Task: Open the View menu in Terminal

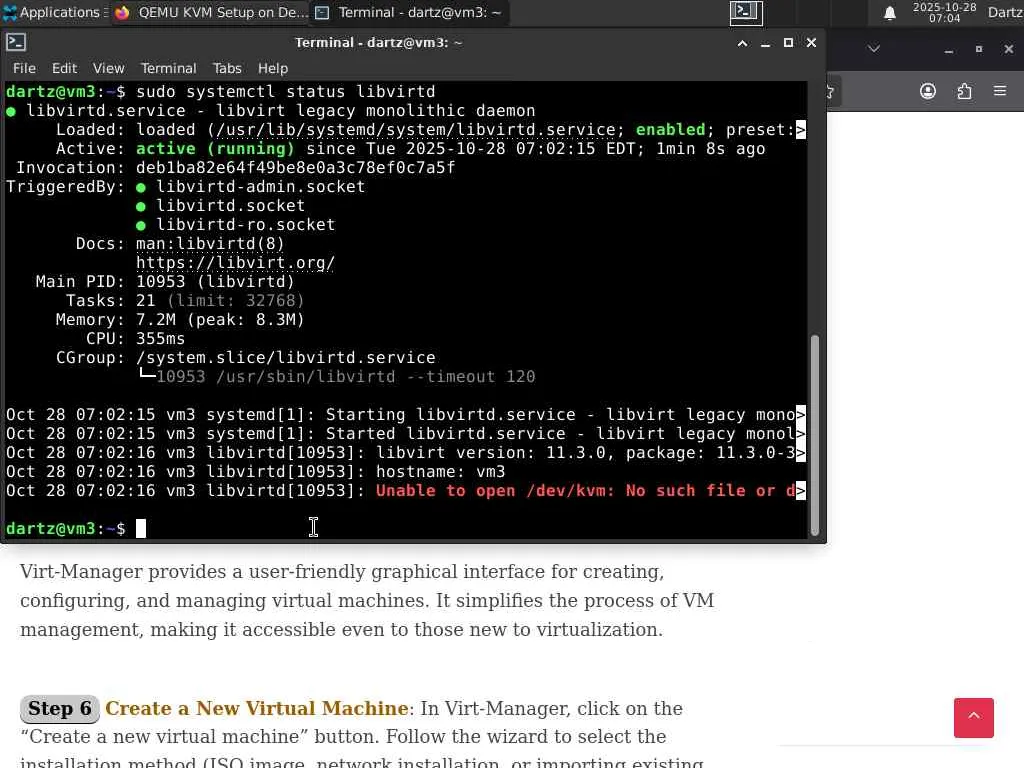Action: (x=108, y=68)
